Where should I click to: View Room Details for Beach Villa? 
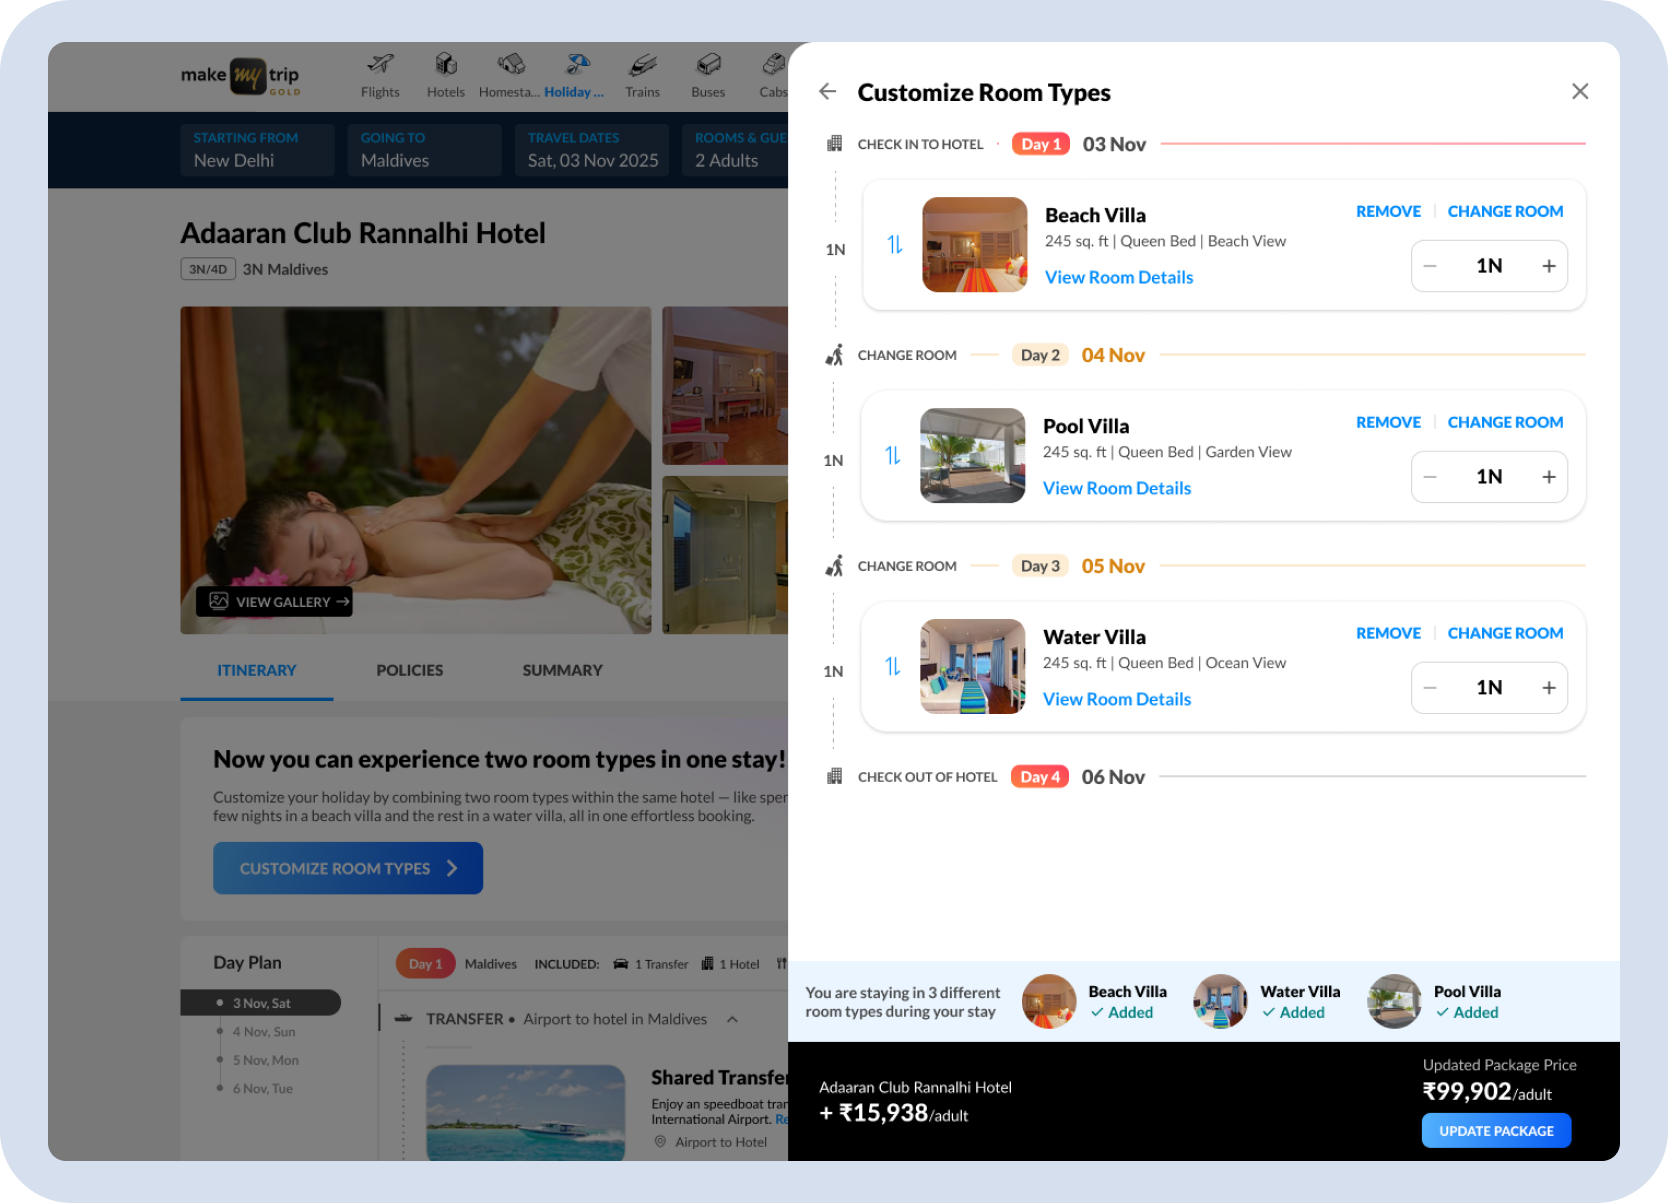tap(1119, 277)
